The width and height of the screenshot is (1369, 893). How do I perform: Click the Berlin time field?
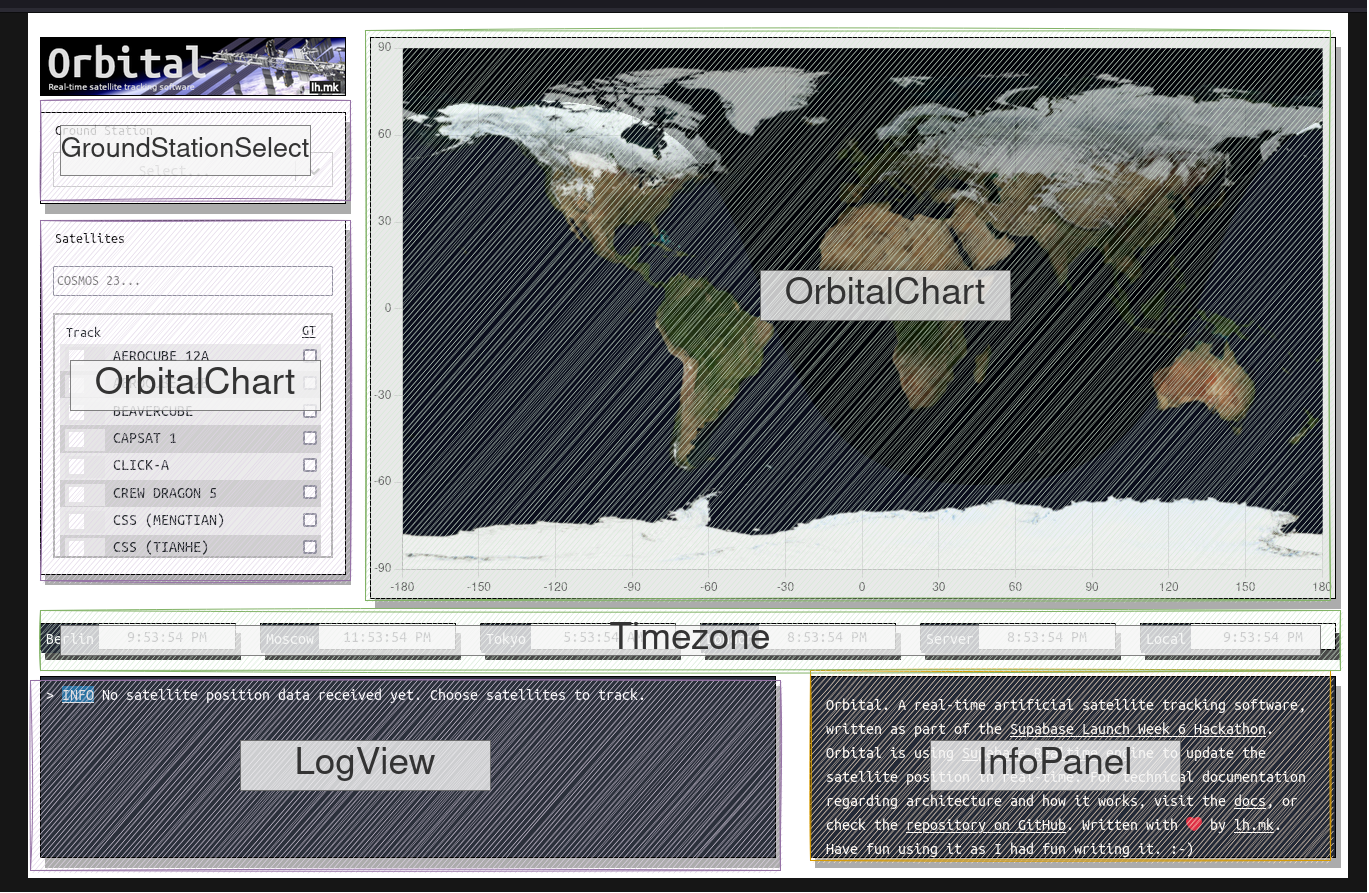[167, 637]
